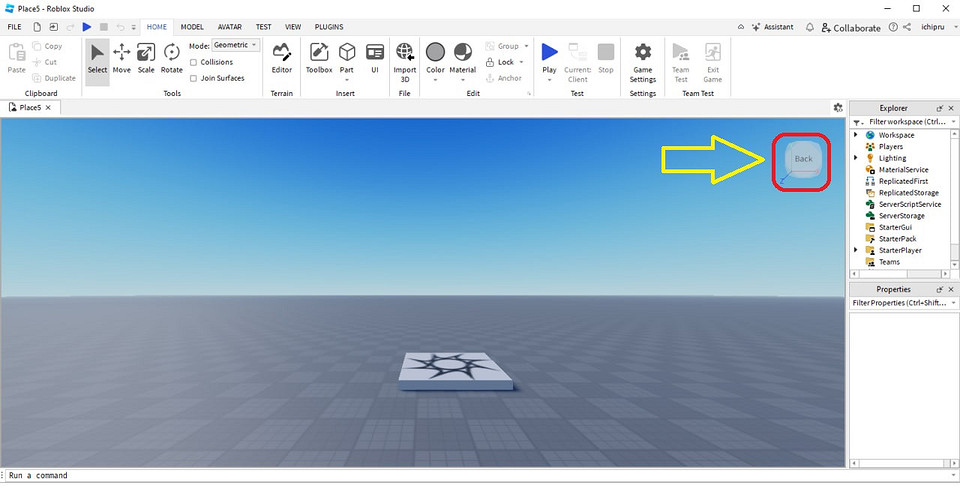Open the Mode Geometric dropdown
Viewport: 960px width, 500px height.
[236, 45]
